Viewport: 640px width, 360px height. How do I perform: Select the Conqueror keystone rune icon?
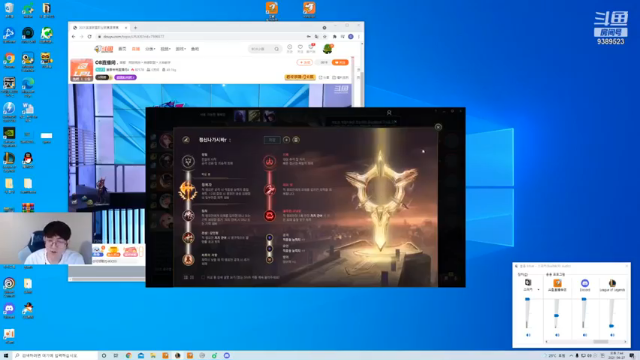[188, 190]
